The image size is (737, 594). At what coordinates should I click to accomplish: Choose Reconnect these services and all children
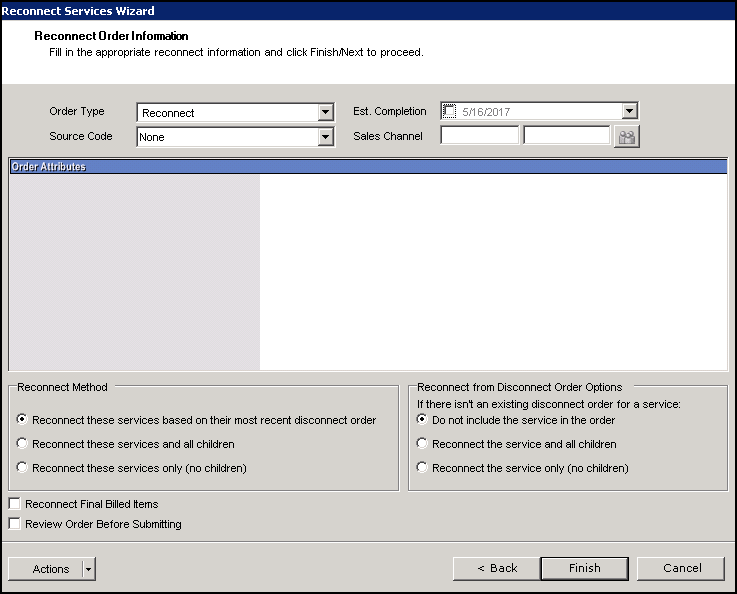tap(23, 444)
